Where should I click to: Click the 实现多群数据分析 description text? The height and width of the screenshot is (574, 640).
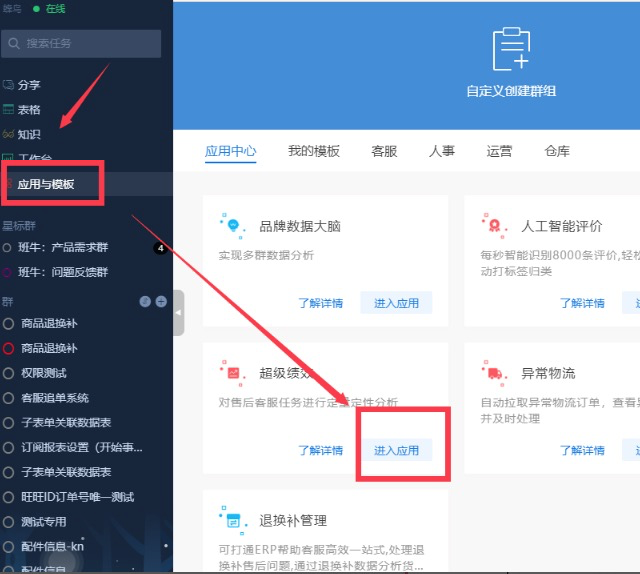point(266,256)
